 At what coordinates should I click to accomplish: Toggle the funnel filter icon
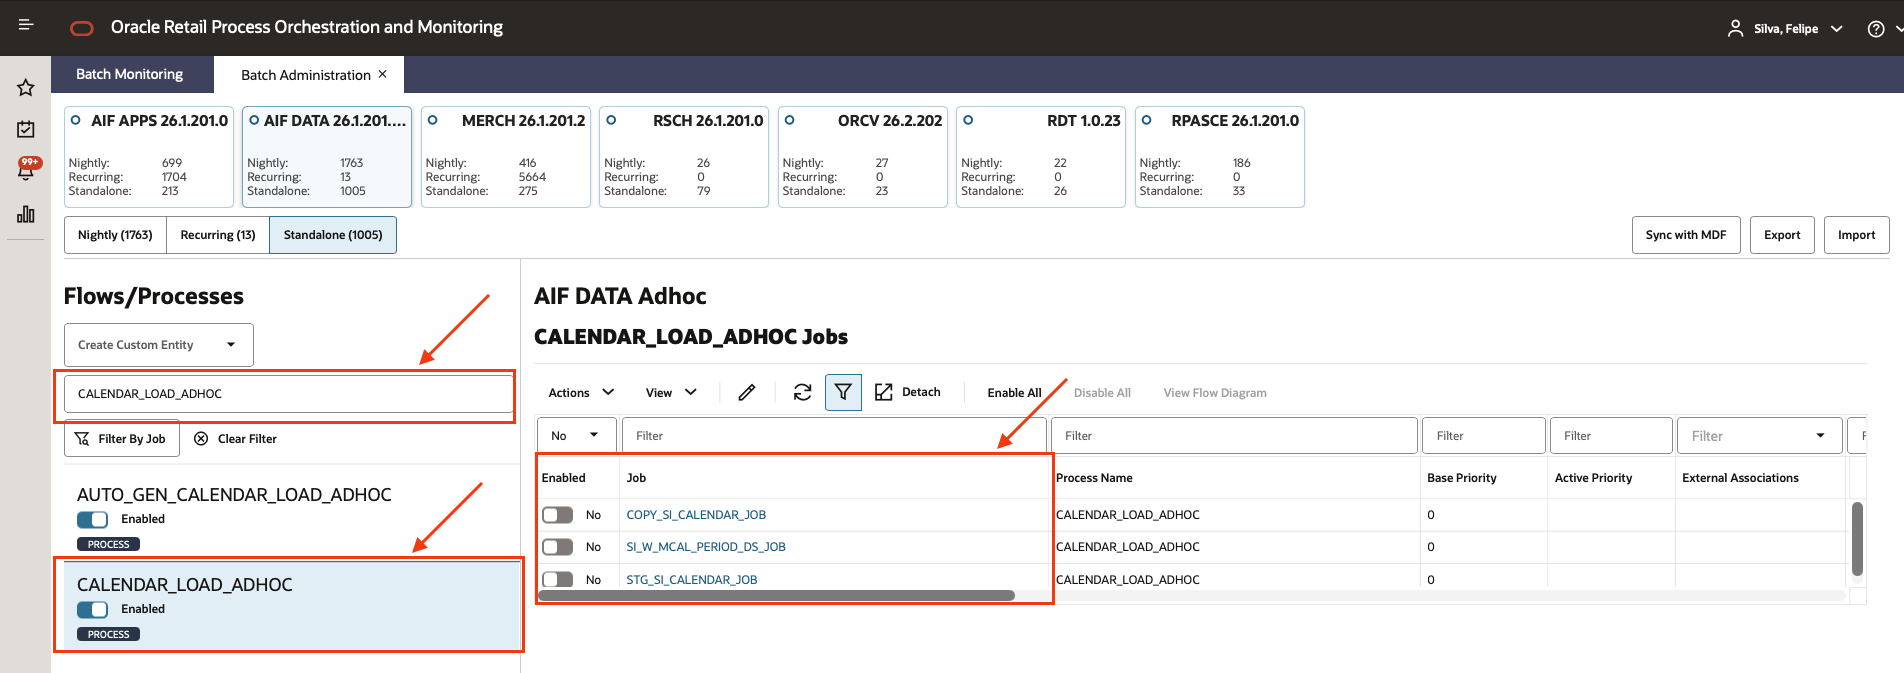tap(843, 393)
